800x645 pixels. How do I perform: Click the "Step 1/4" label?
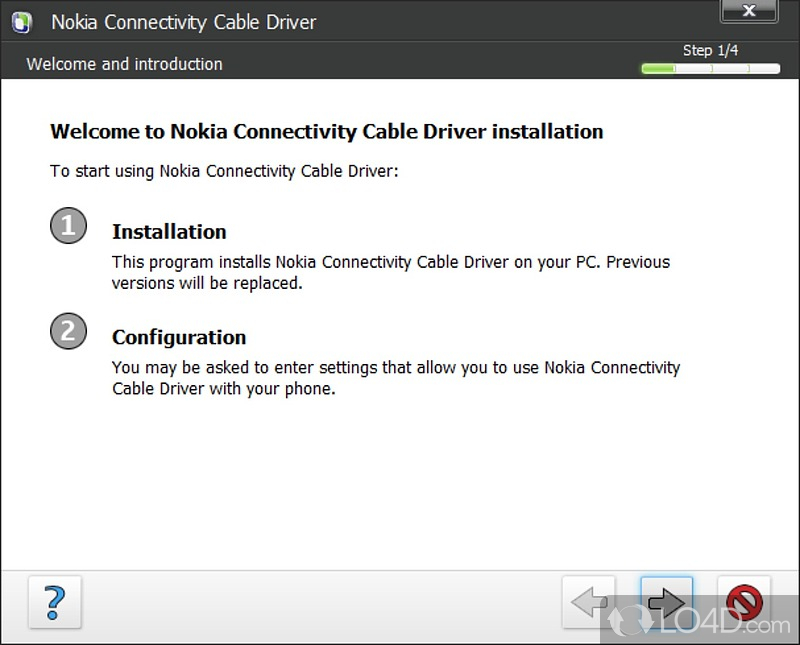click(711, 50)
